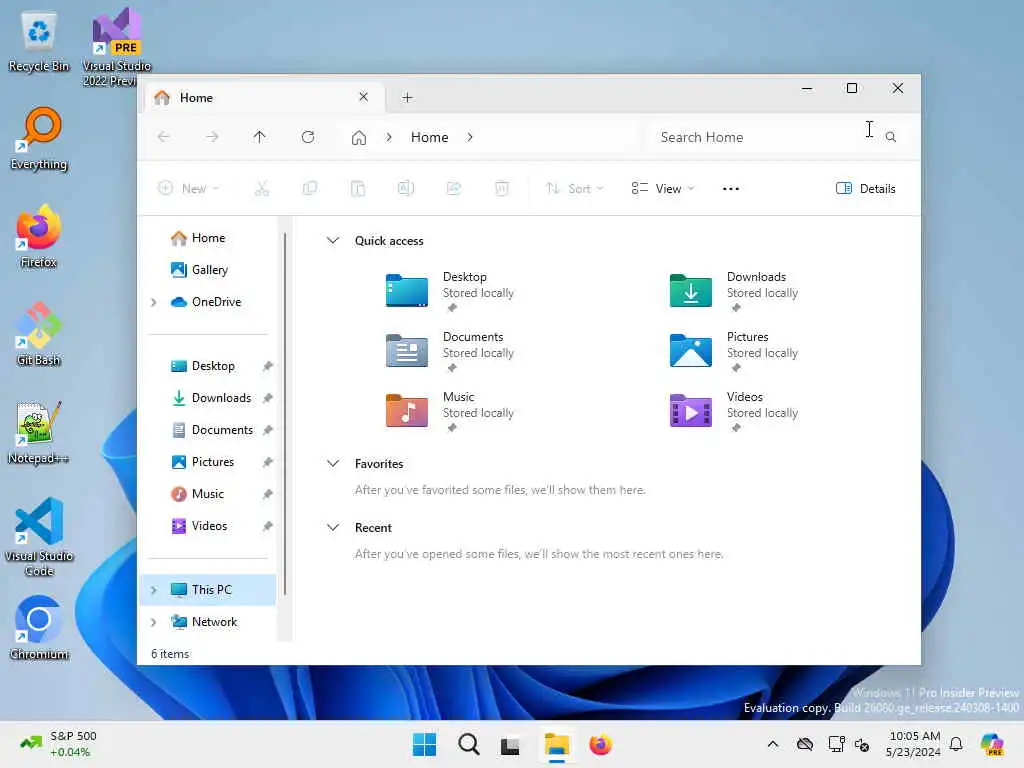
Task: Click the Share toolbar icon
Action: click(454, 189)
